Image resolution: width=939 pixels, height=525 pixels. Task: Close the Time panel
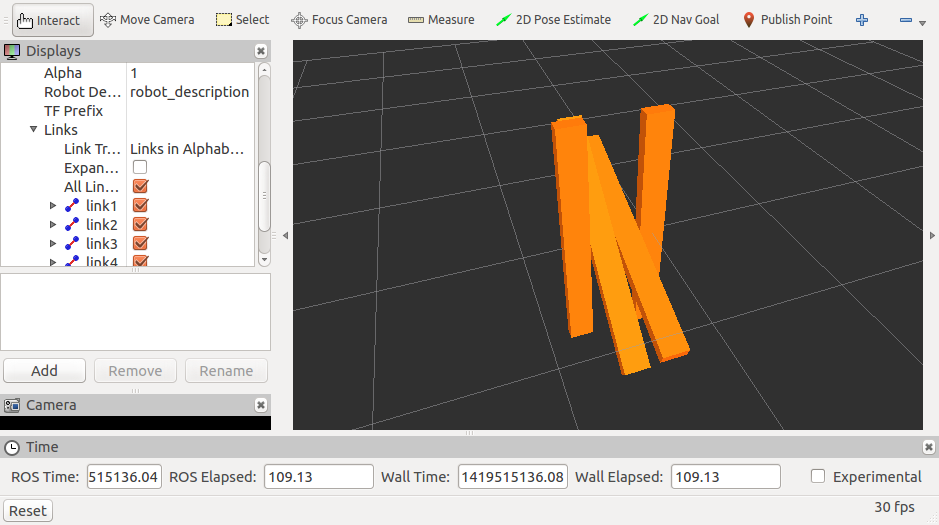click(x=928, y=447)
